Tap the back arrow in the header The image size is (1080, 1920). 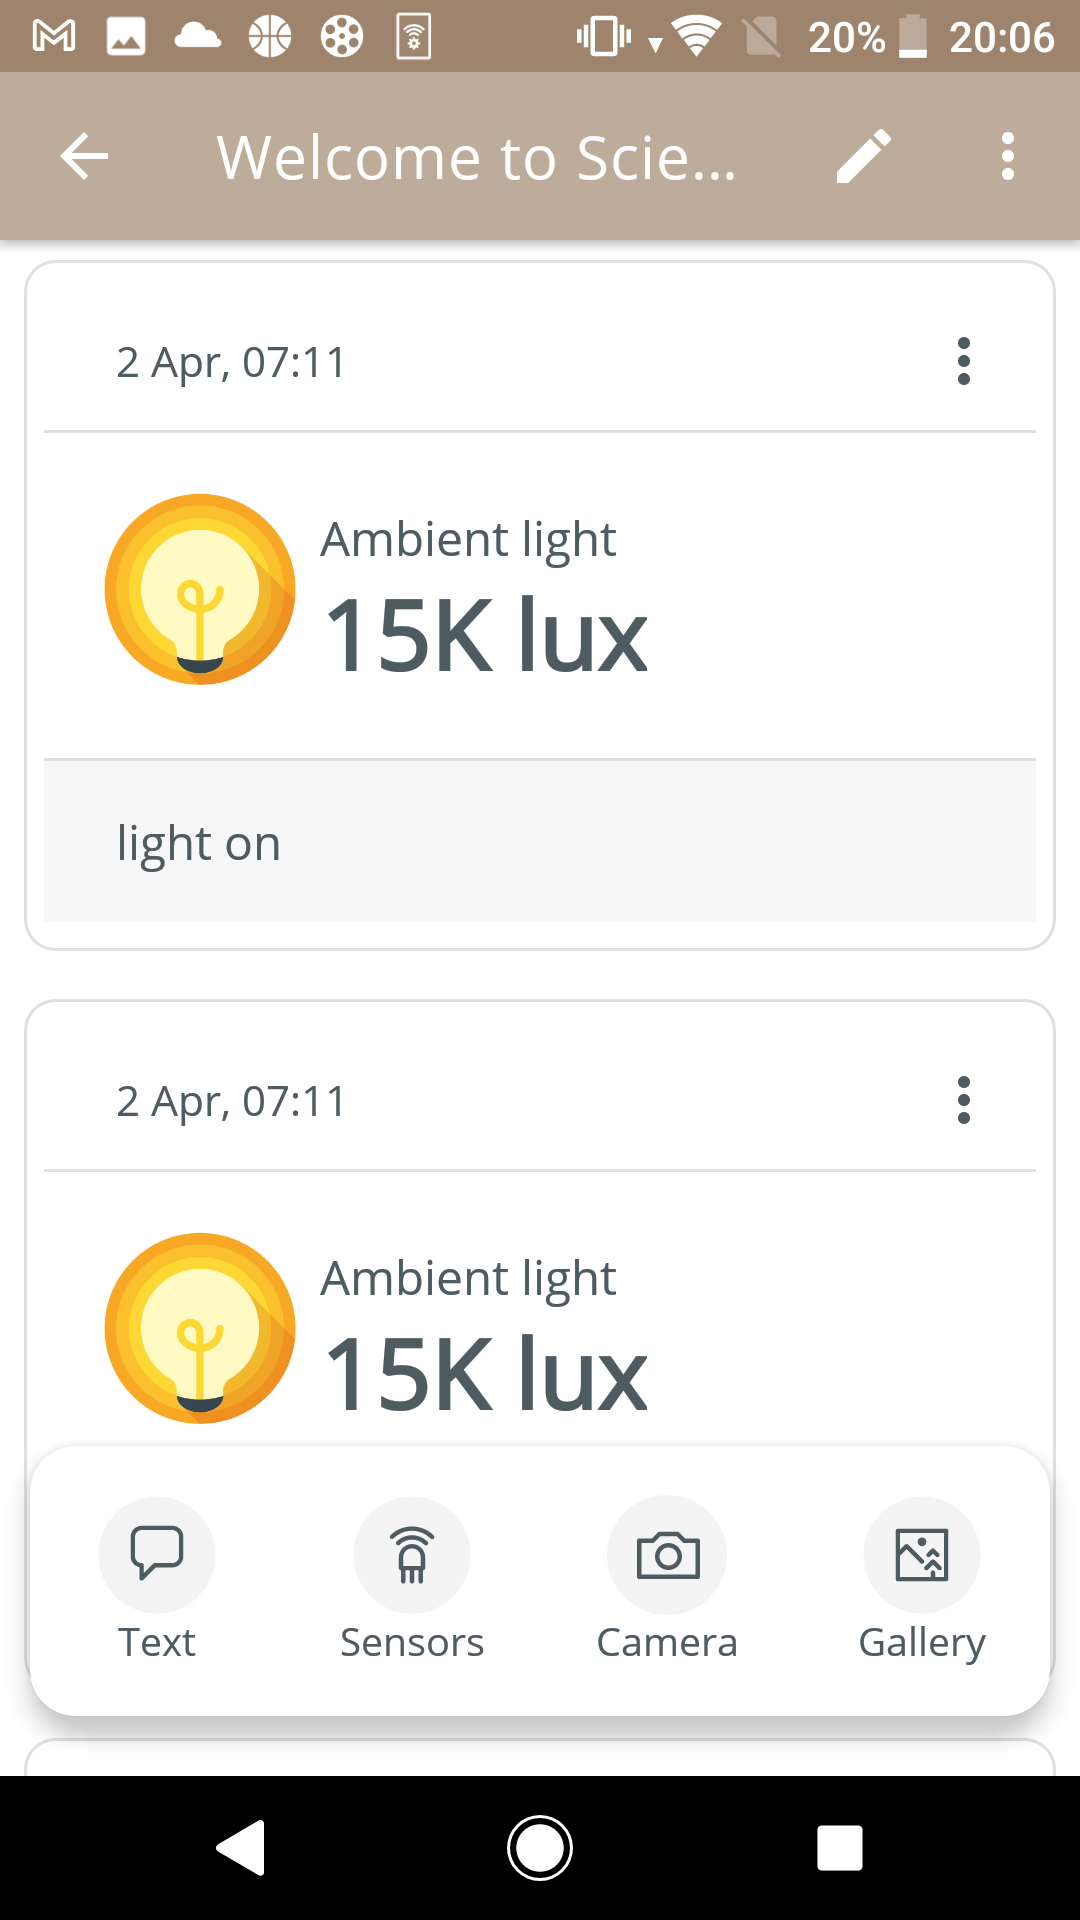(x=84, y=157)
